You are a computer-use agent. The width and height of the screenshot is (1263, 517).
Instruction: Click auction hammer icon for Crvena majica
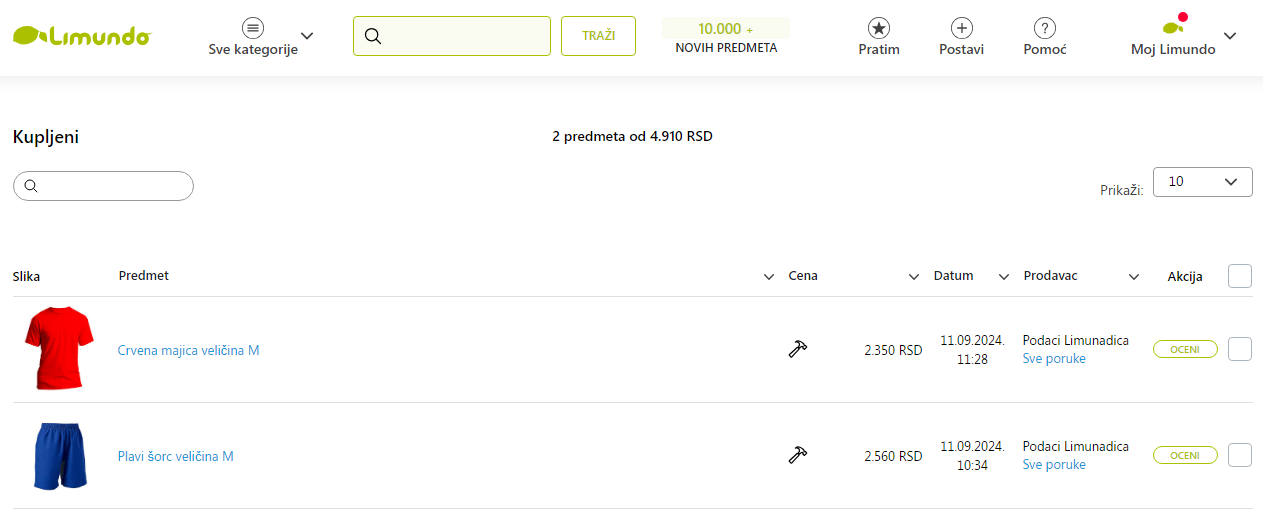pyautogui.click(x=797, y=349)
